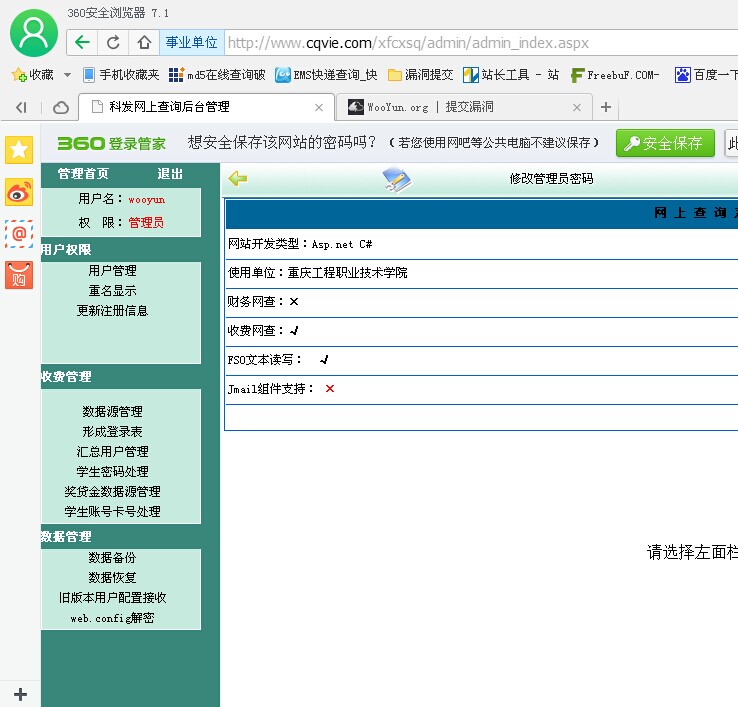
Task: Open 学生密码处理 menu item
Action: [112, 472]
